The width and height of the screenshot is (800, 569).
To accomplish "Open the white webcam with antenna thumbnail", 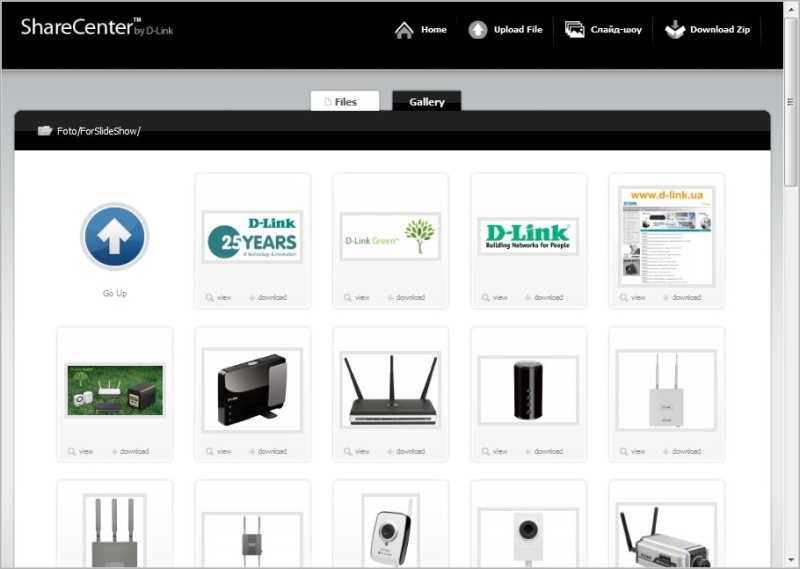I will (x=390, y=530).
